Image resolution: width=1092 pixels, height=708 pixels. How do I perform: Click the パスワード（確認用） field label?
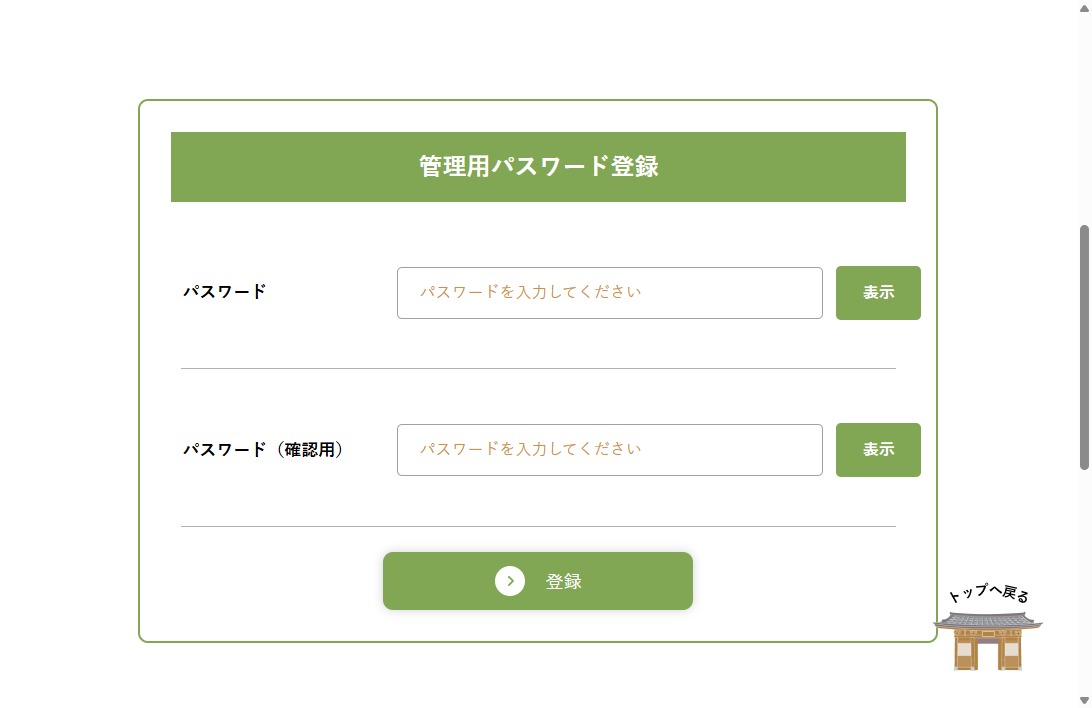[263, 450]
